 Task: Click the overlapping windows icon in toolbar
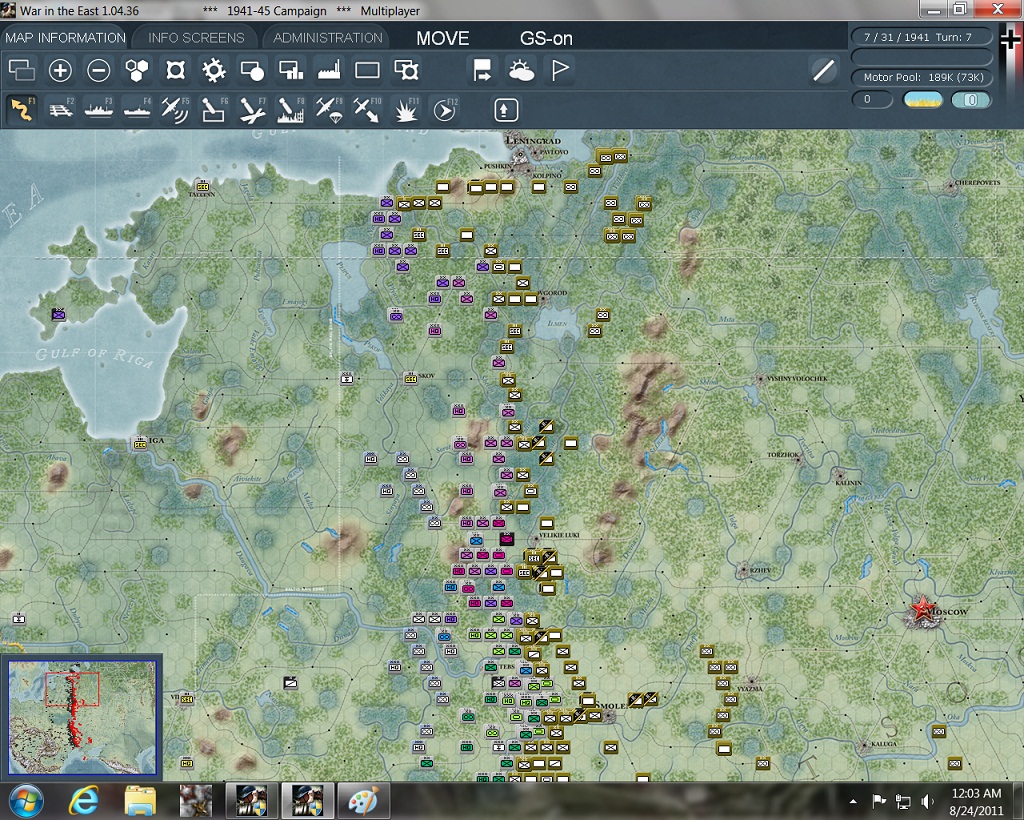coord(22,70)
